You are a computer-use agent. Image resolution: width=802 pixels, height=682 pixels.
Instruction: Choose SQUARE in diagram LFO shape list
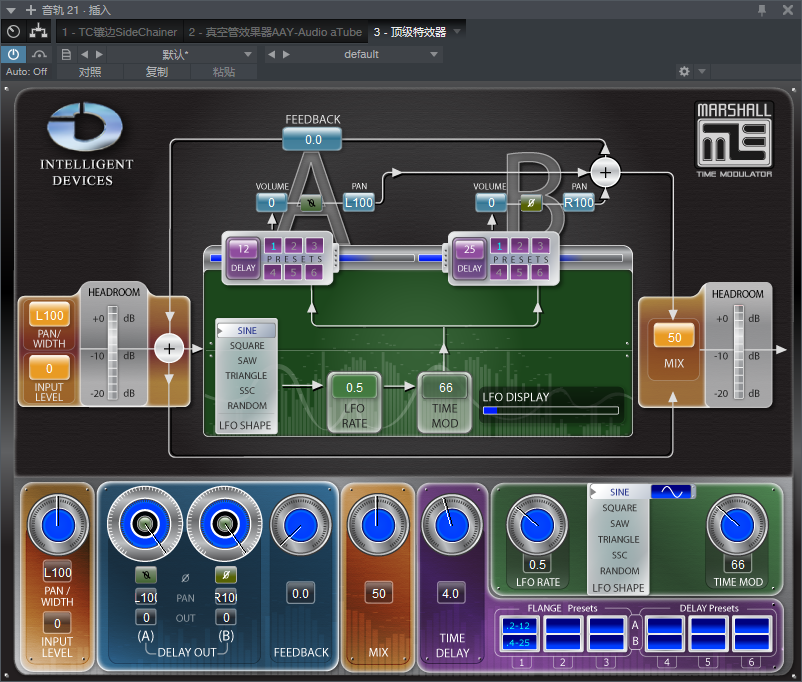coord(247,345)
